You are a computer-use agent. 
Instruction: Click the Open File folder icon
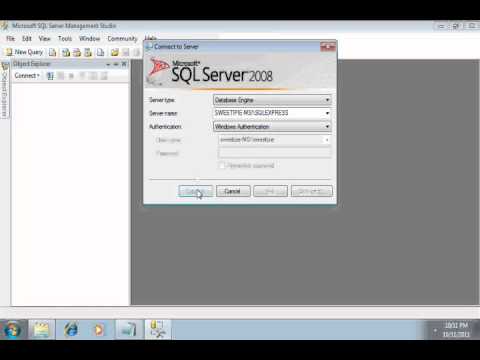click(x=115, y=52)
